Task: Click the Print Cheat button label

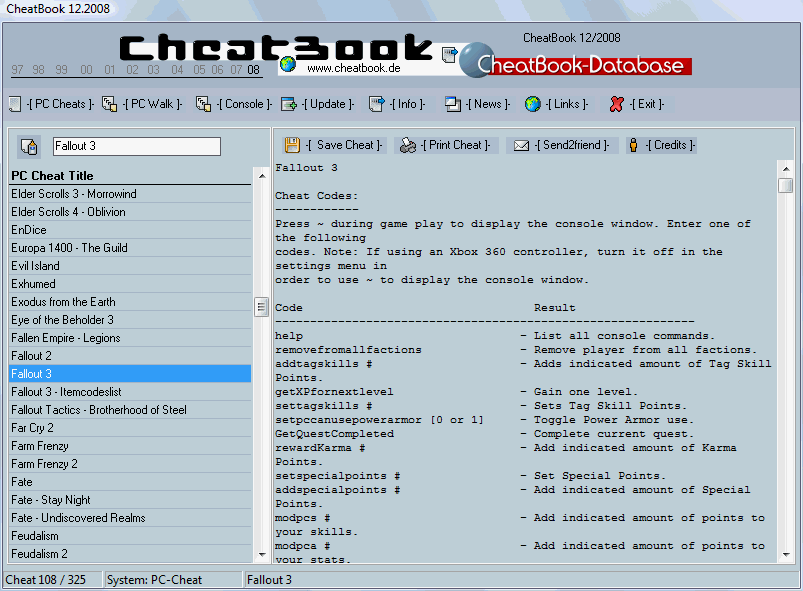Action: pyautogui.click(x=455, y=145)
